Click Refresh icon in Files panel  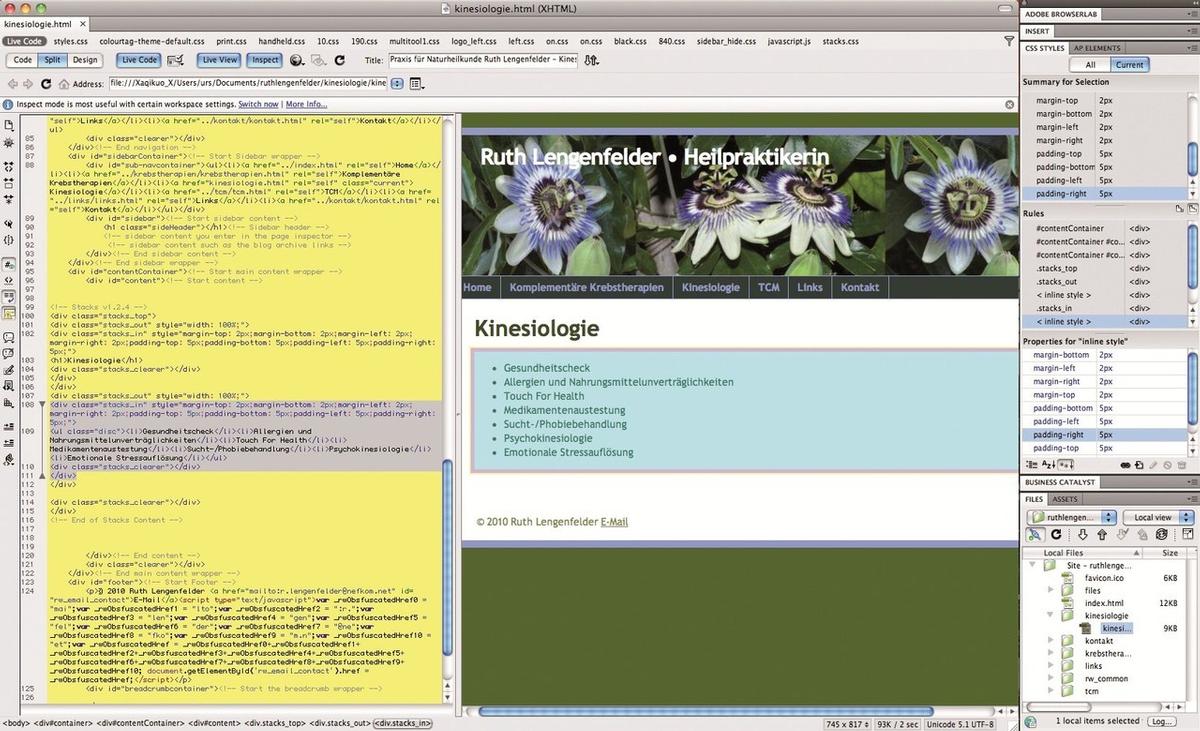pos(1056,535)
